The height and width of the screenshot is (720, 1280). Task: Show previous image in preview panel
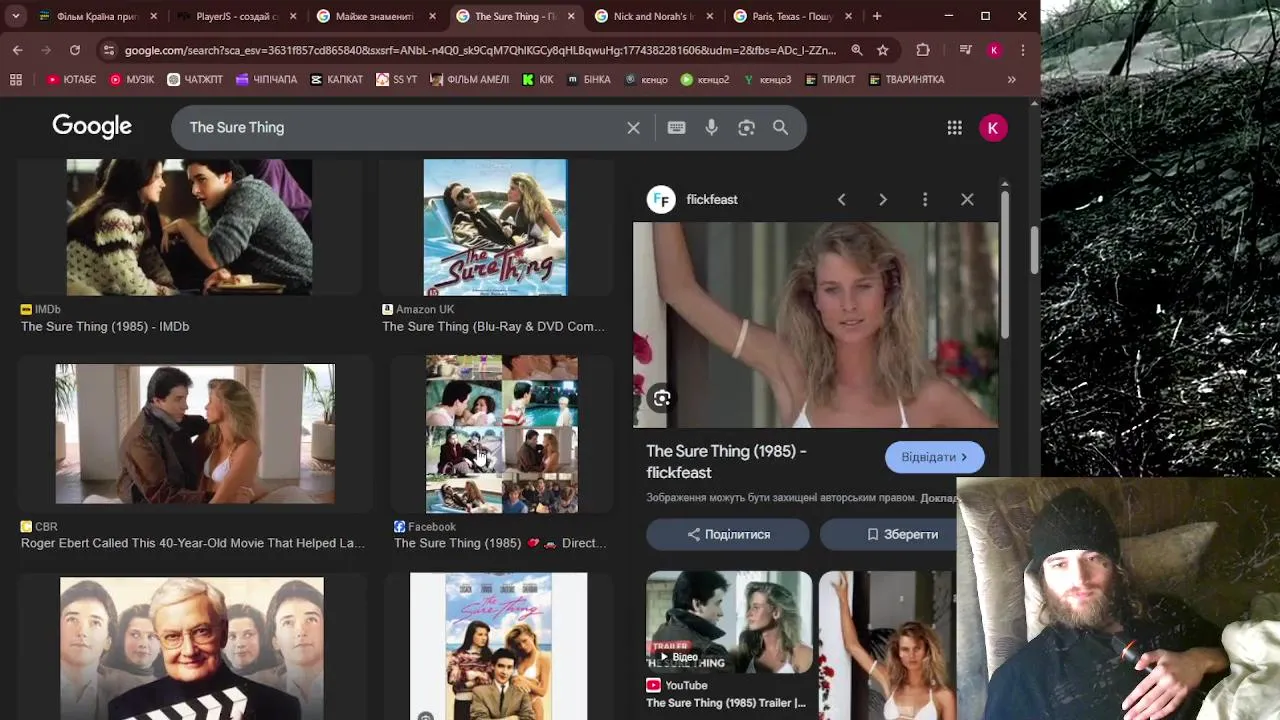pos(841,199)
